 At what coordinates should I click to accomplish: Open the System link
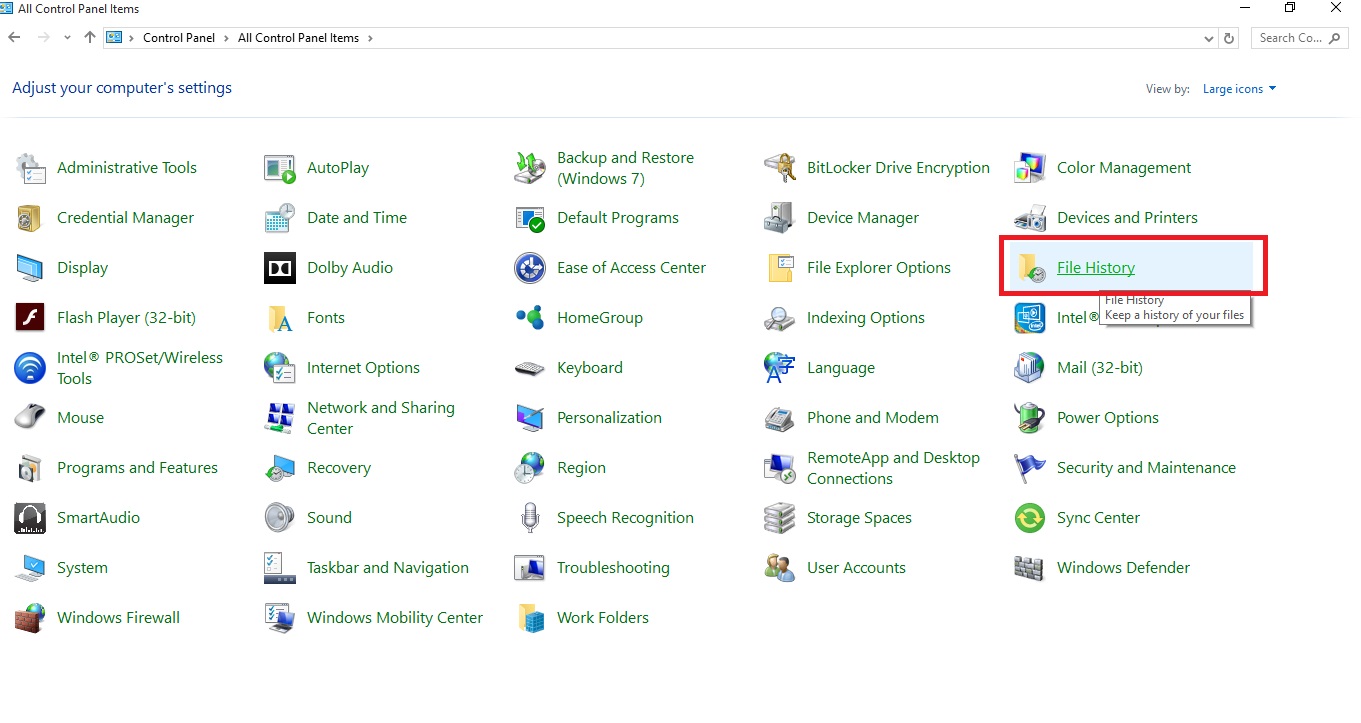pos(82,568)
